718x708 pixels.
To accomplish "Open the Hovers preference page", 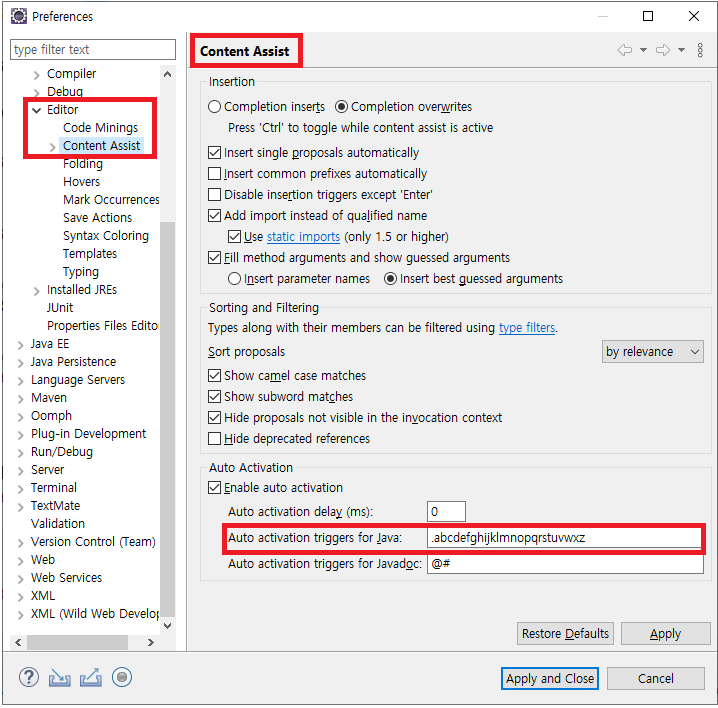I will pyautogui.click(x=82, y=182).
